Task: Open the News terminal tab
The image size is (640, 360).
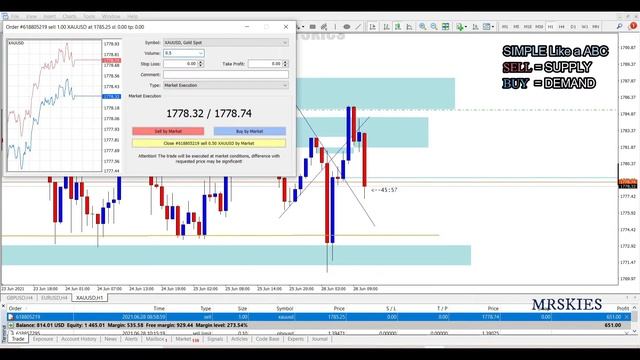Action: tap(110, 339)
